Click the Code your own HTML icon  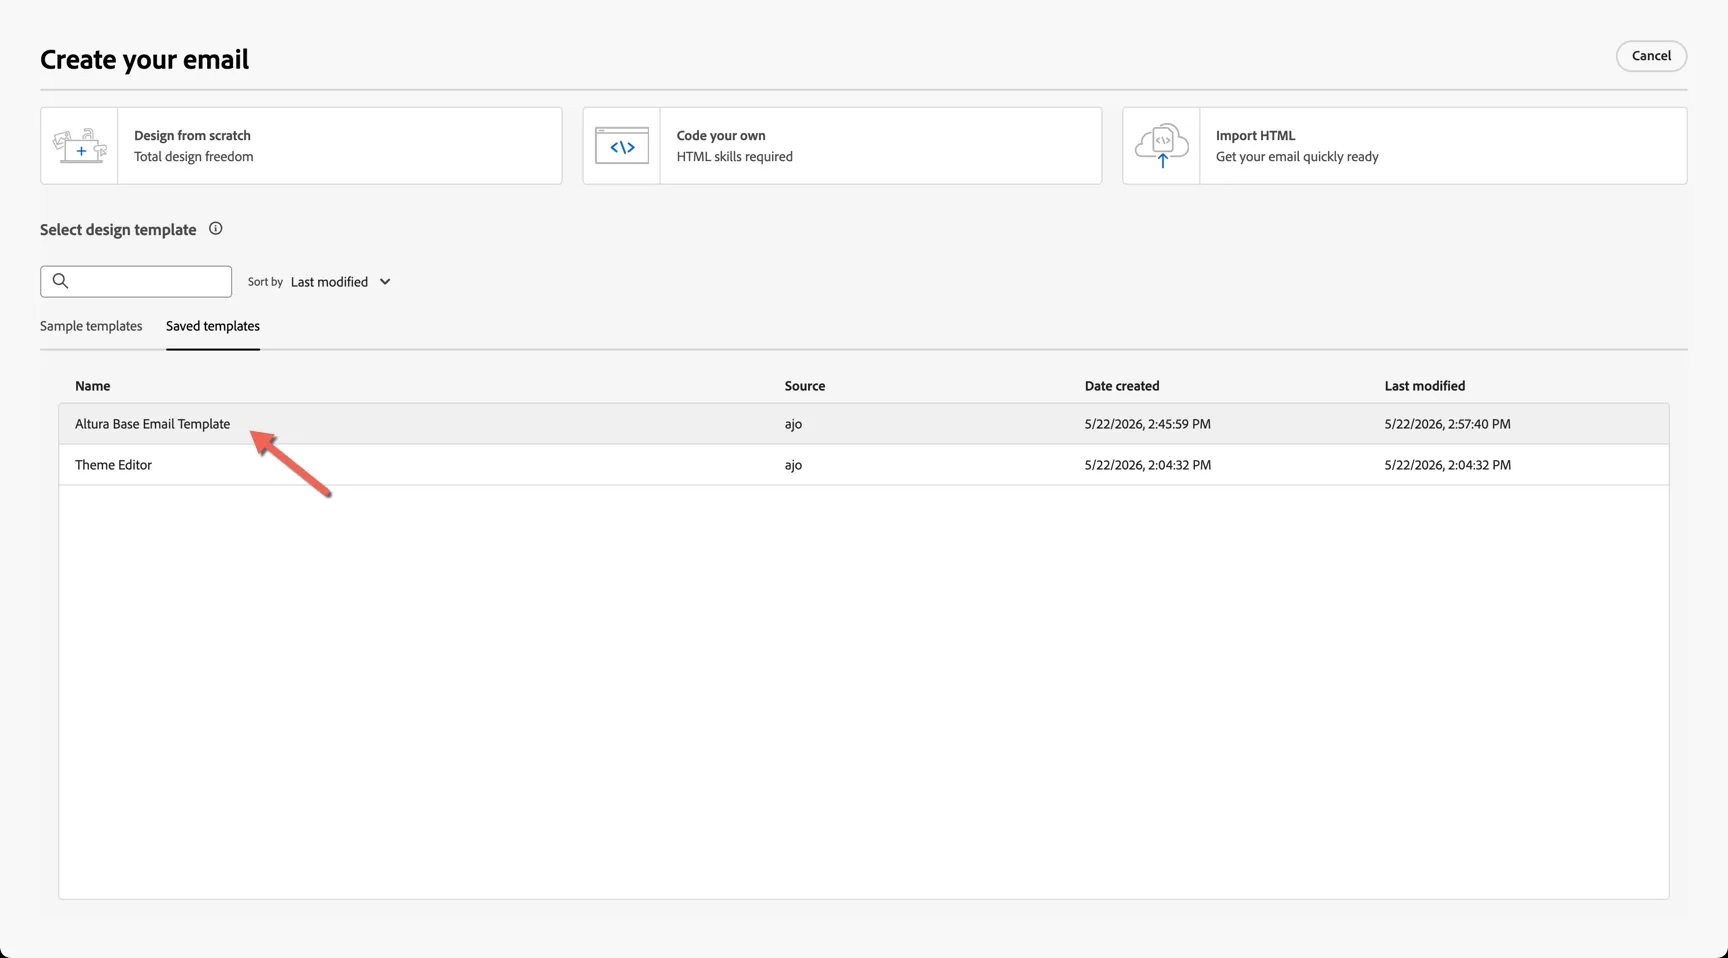[622, 146]
